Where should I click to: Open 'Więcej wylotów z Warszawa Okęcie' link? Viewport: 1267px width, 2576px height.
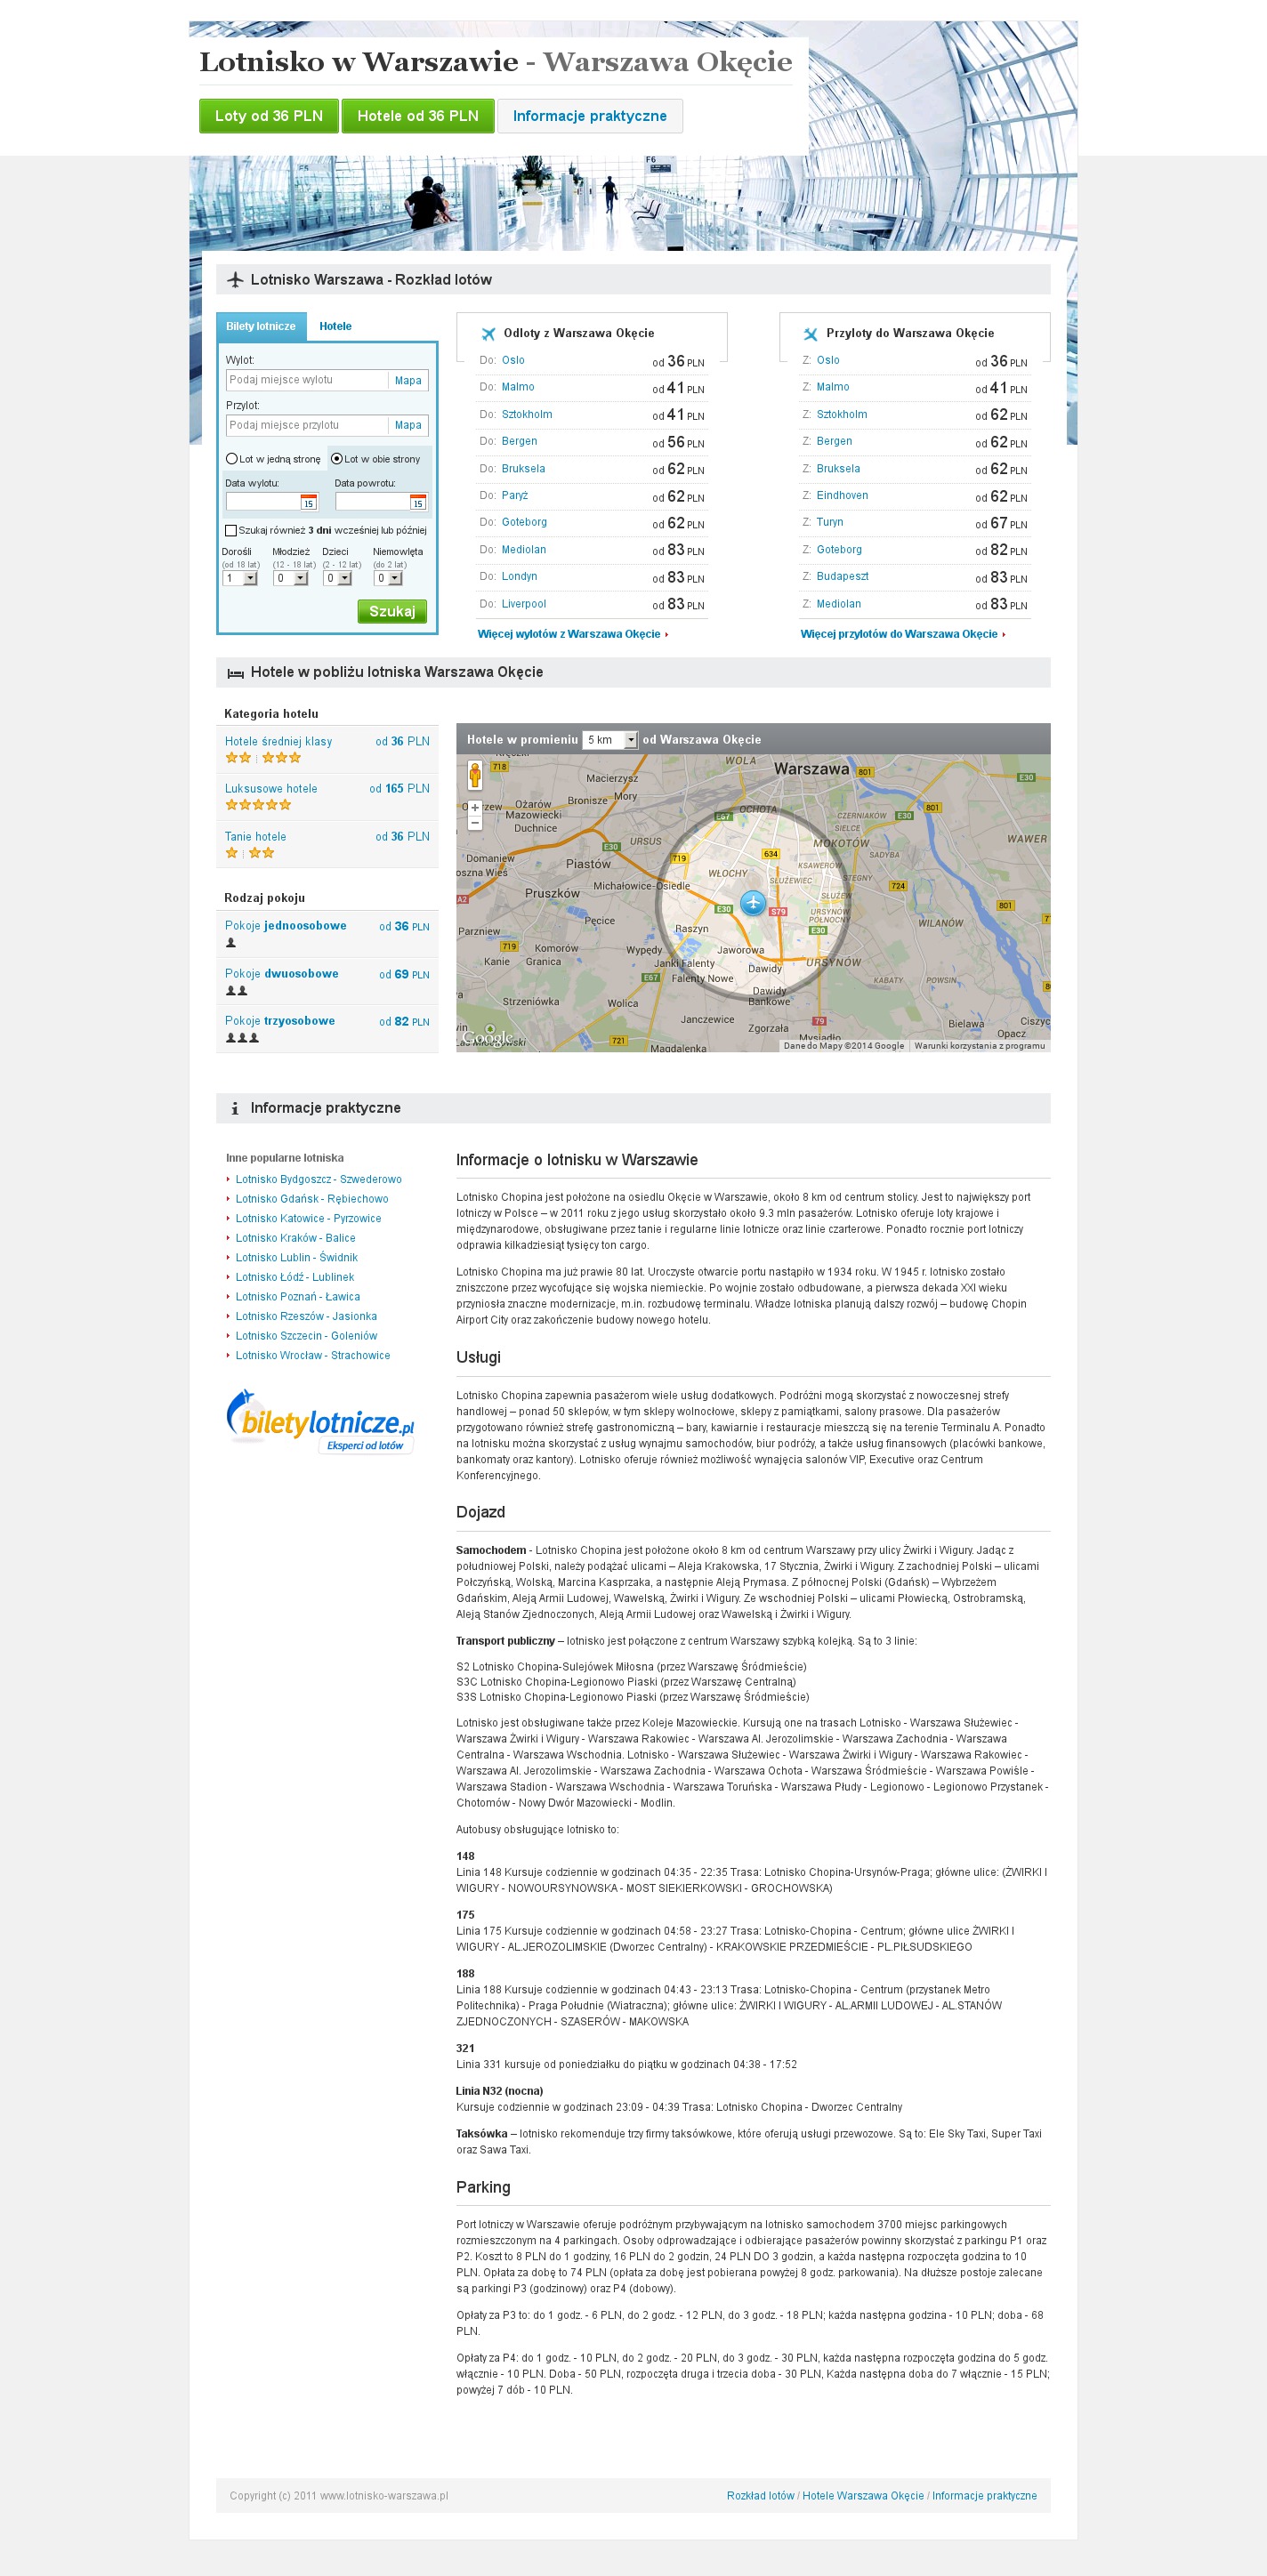click(569, 634)
